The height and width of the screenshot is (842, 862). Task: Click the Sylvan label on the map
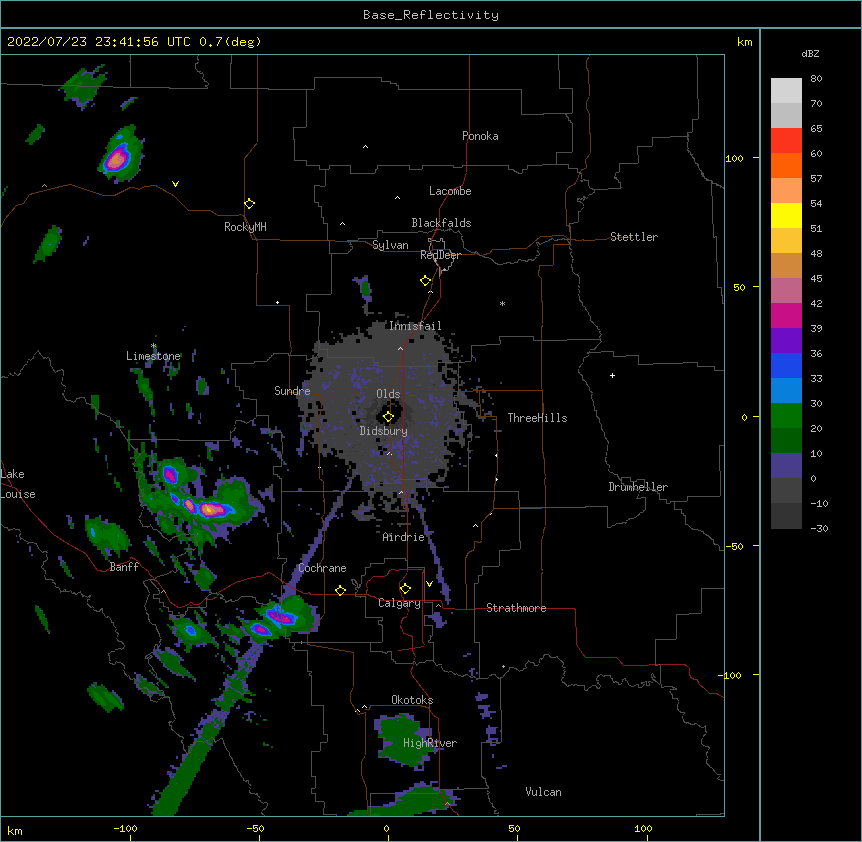(390, 245)
